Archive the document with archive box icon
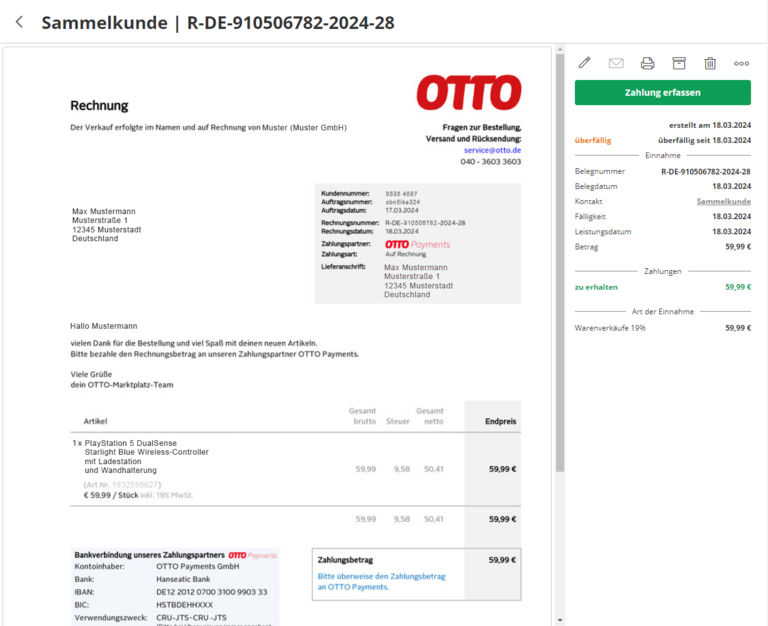768x626 pixels. [x=679, y=63]
